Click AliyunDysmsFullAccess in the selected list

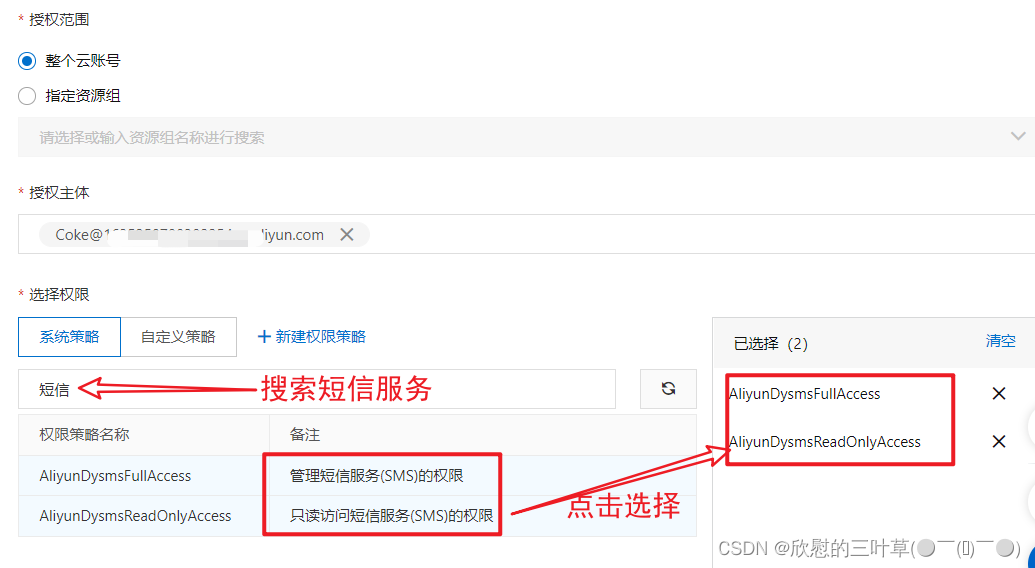click(805, 394)
